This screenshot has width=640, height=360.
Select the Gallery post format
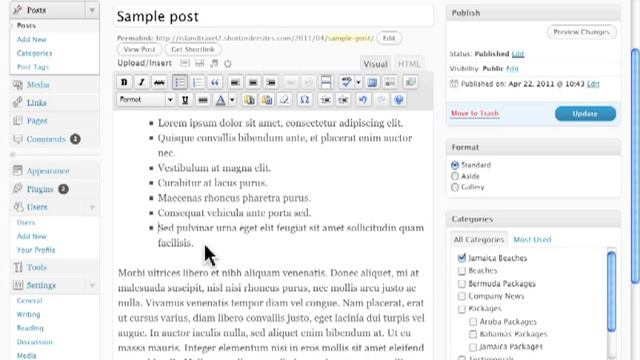pos(455,187)
